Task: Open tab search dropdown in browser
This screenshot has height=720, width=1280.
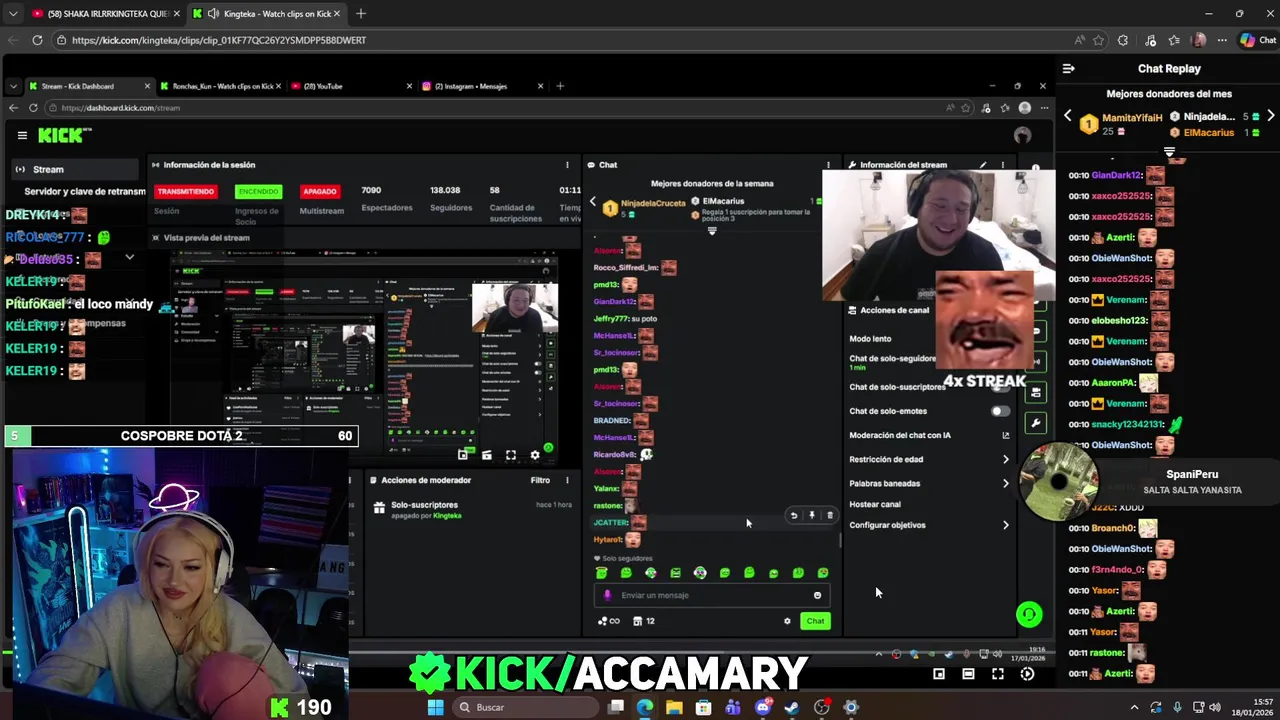Action: 13,13
